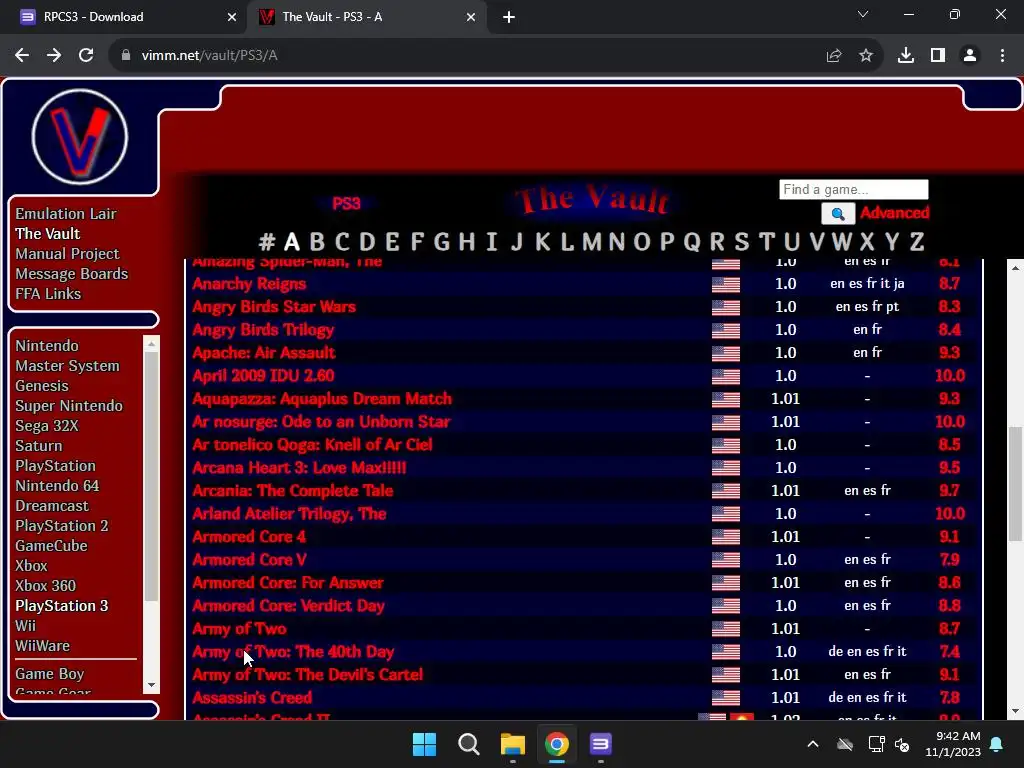The height and width of the screenshot is (768, 1024).
Task: Show hidden system tray icons
Action: coord(813,744)
